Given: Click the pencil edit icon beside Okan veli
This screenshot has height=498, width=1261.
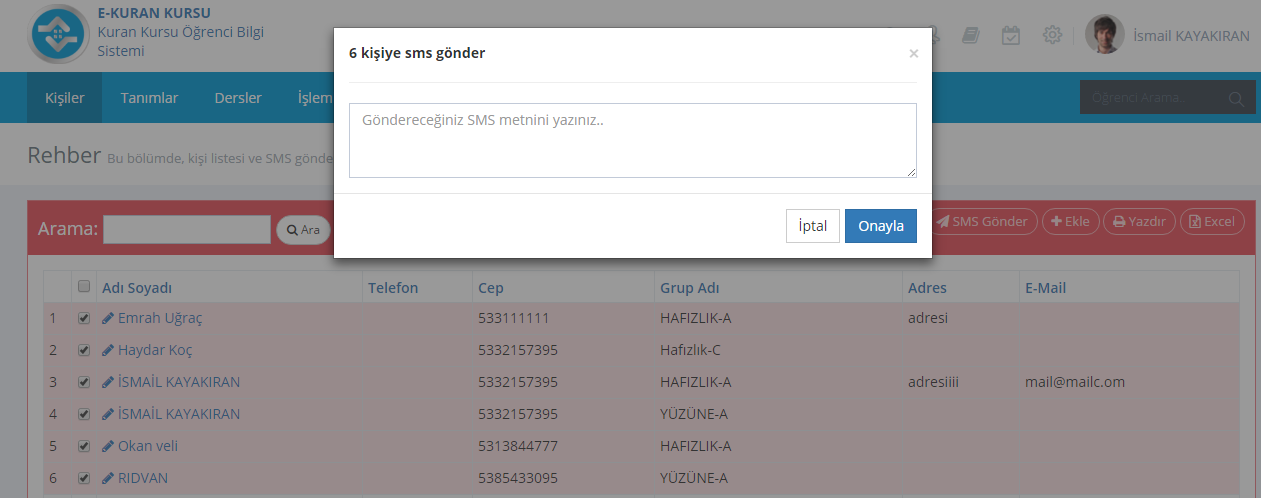Looking at the screenshot, I should click(x=108, y=446).
